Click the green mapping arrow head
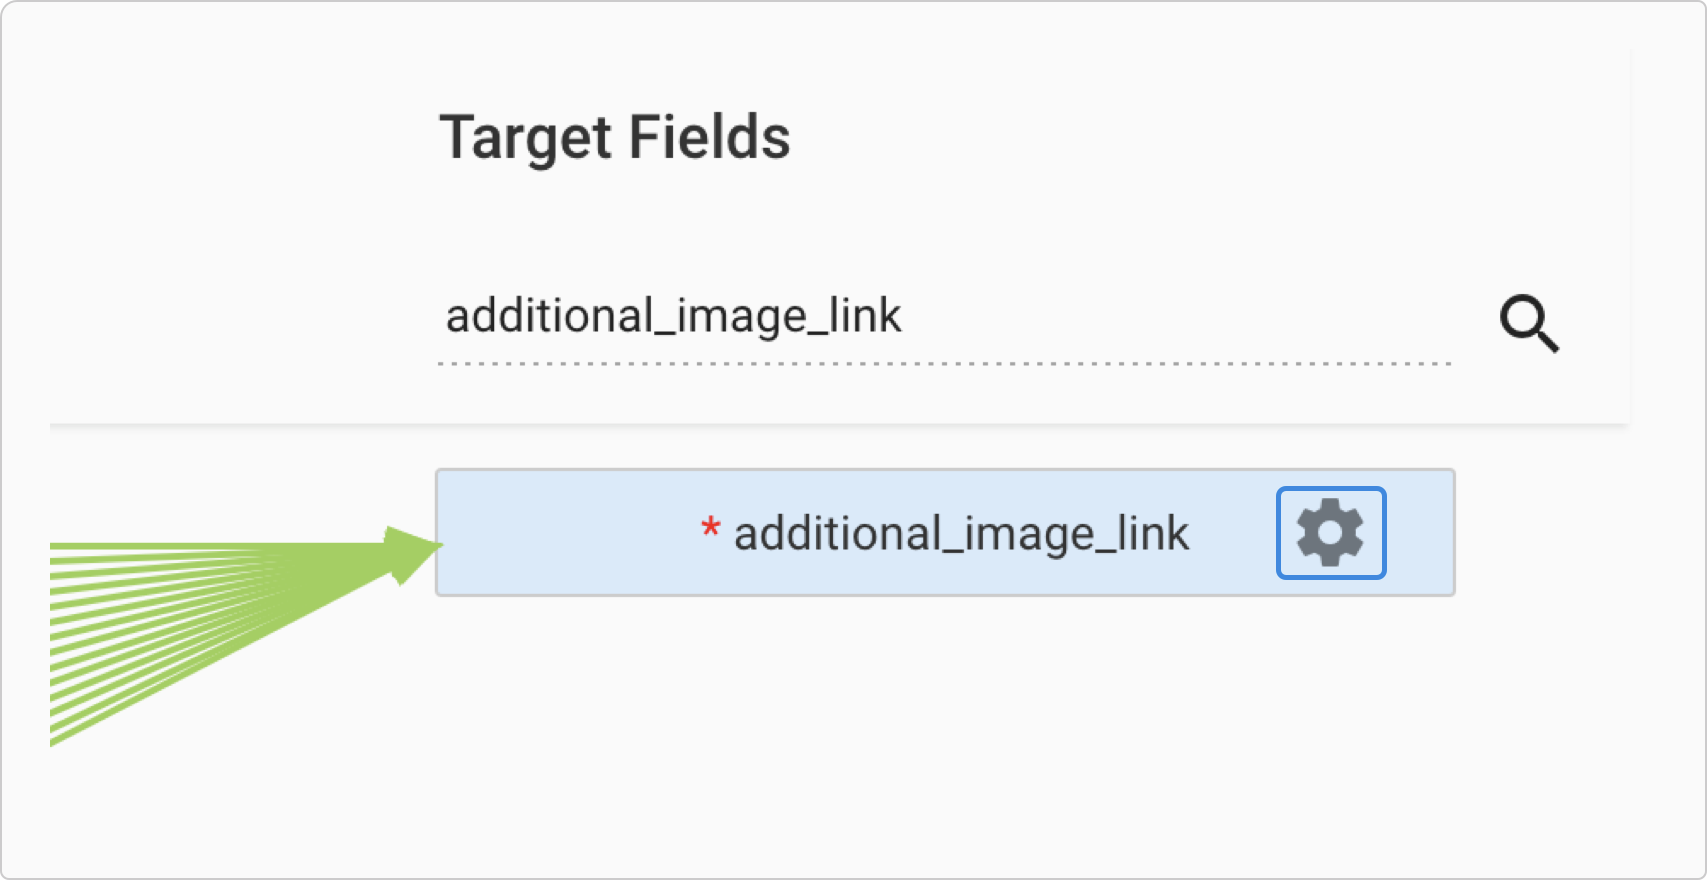 tap(411, 553)
